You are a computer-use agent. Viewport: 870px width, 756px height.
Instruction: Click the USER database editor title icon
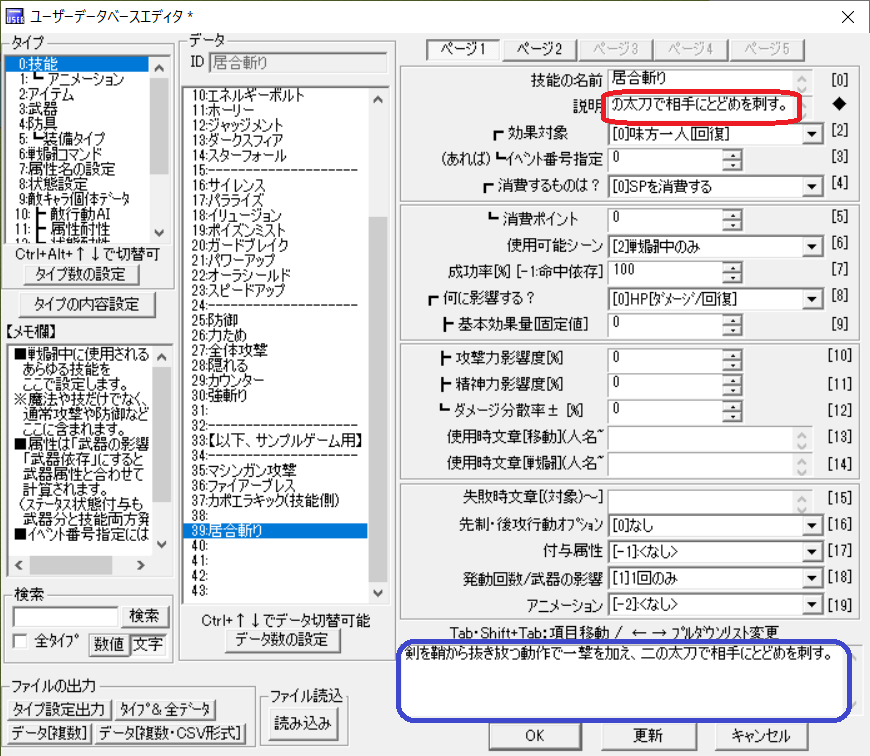[14, 16]
